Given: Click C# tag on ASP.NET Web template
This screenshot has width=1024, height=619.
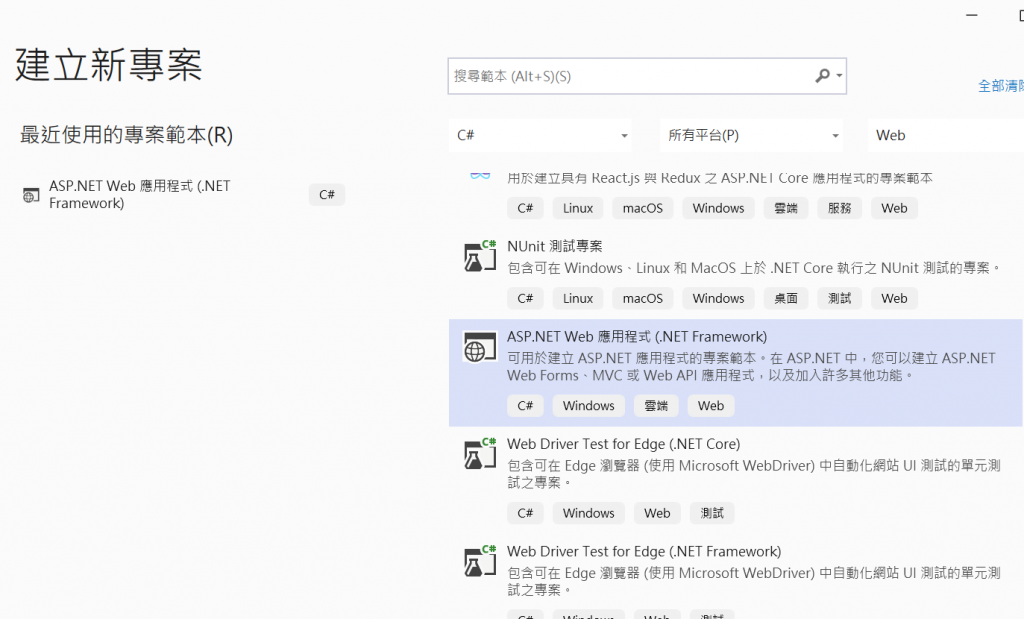Looking at the screenshot, I should coord(525,405).
